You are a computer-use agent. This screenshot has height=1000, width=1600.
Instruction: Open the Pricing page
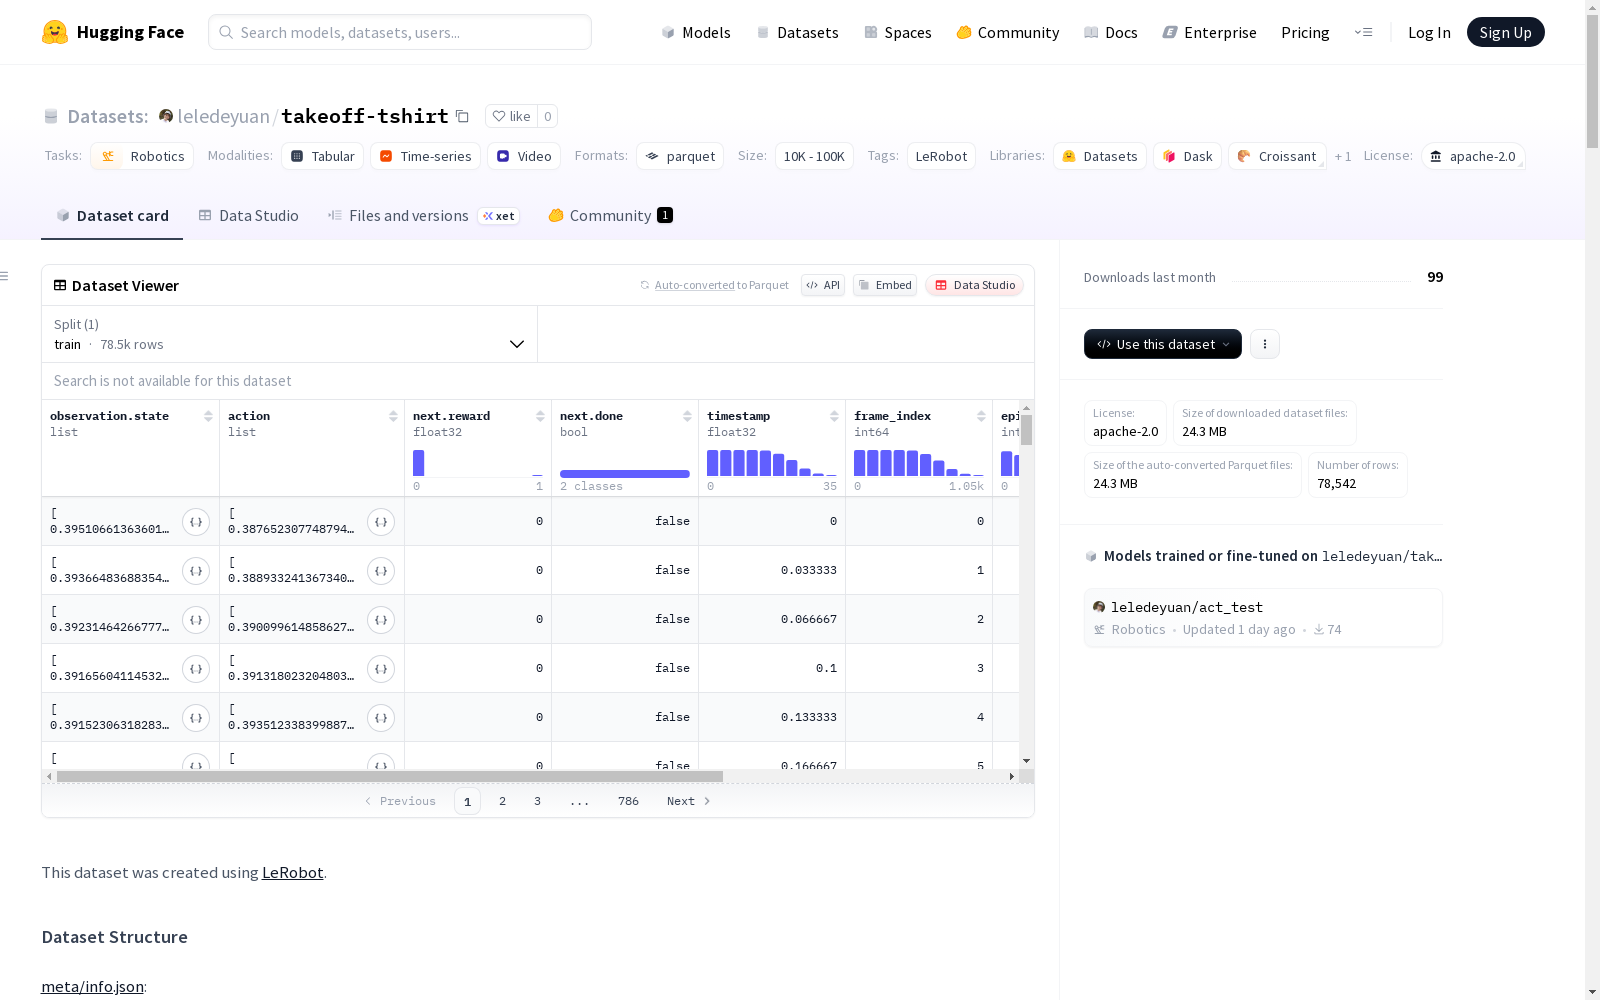click(x=1305, y=32)
